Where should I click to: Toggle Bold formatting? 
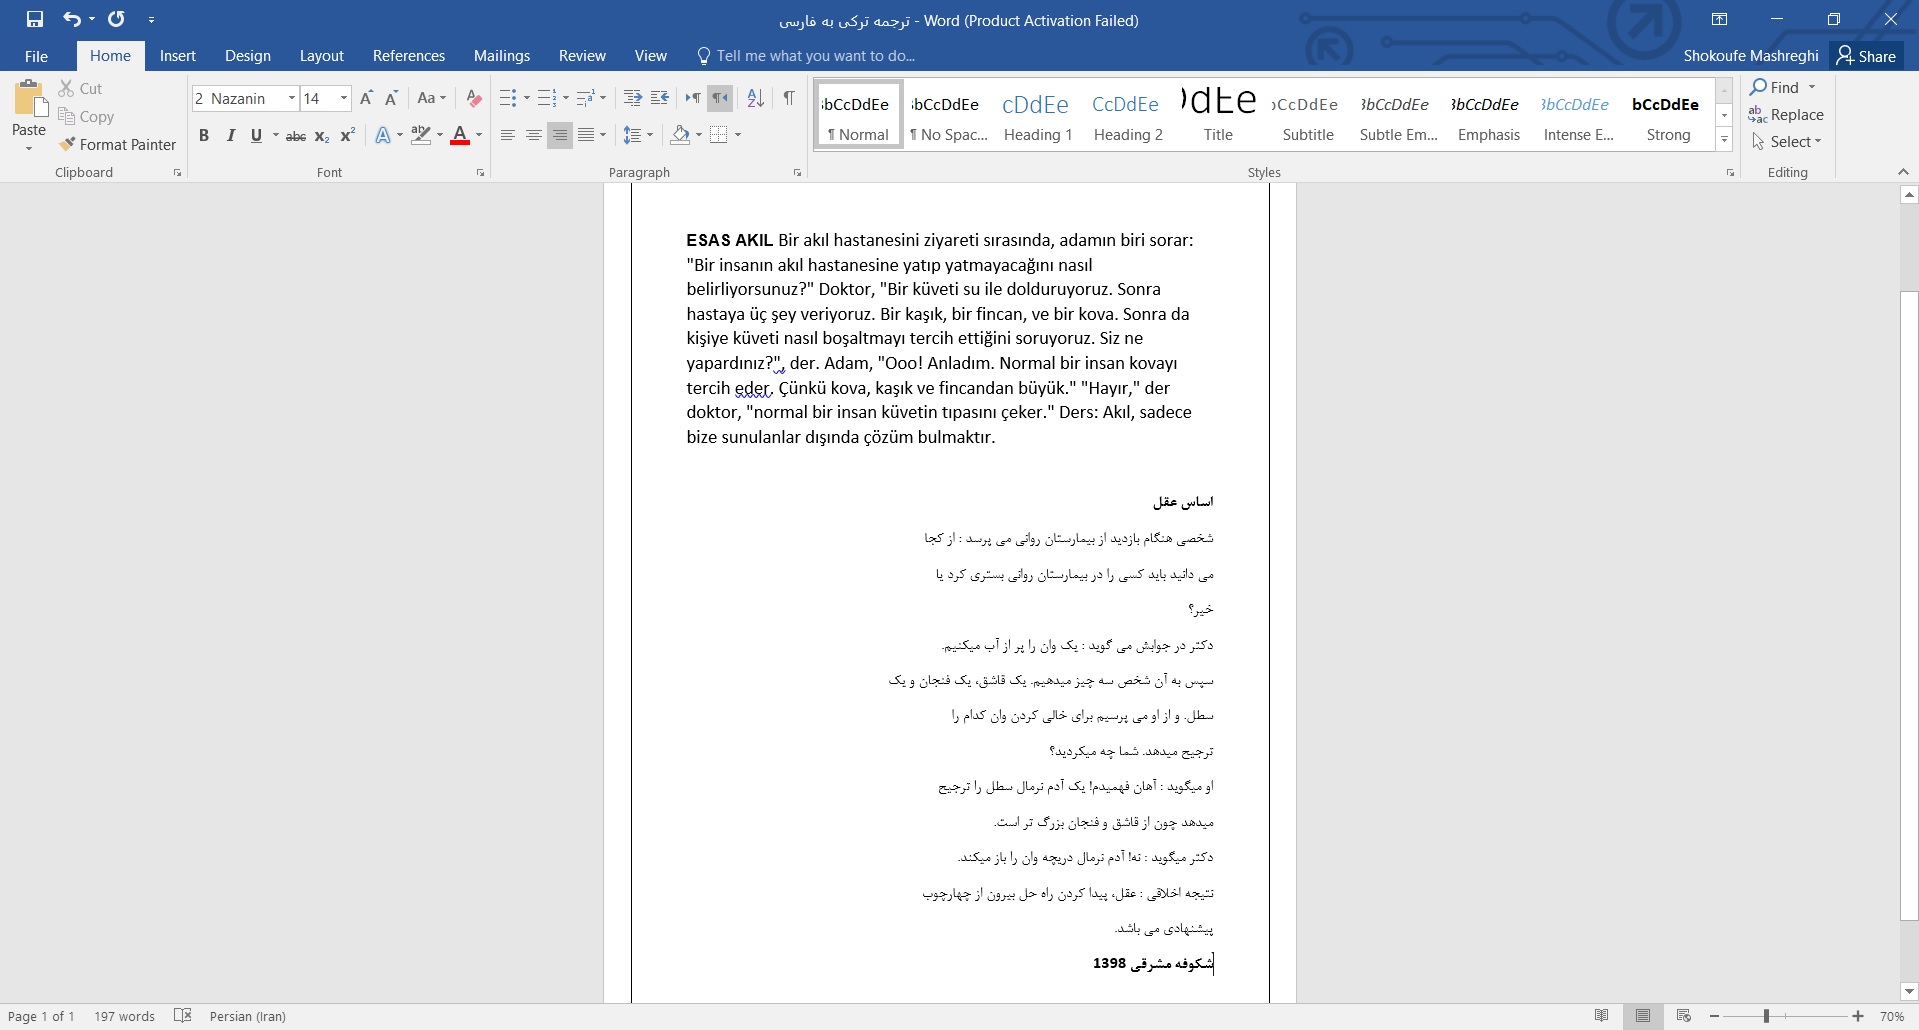tap(204, 135)
